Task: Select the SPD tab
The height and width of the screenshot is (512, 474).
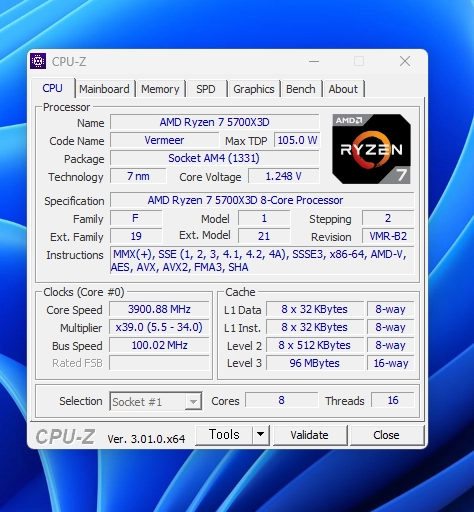Action: coord(206,89)
